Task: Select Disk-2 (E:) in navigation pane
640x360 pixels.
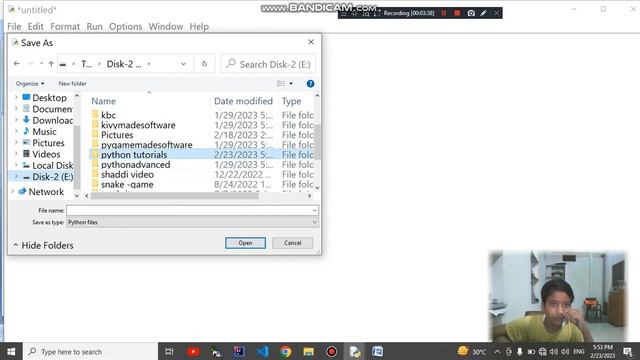Action: click(x=48, y=177)
